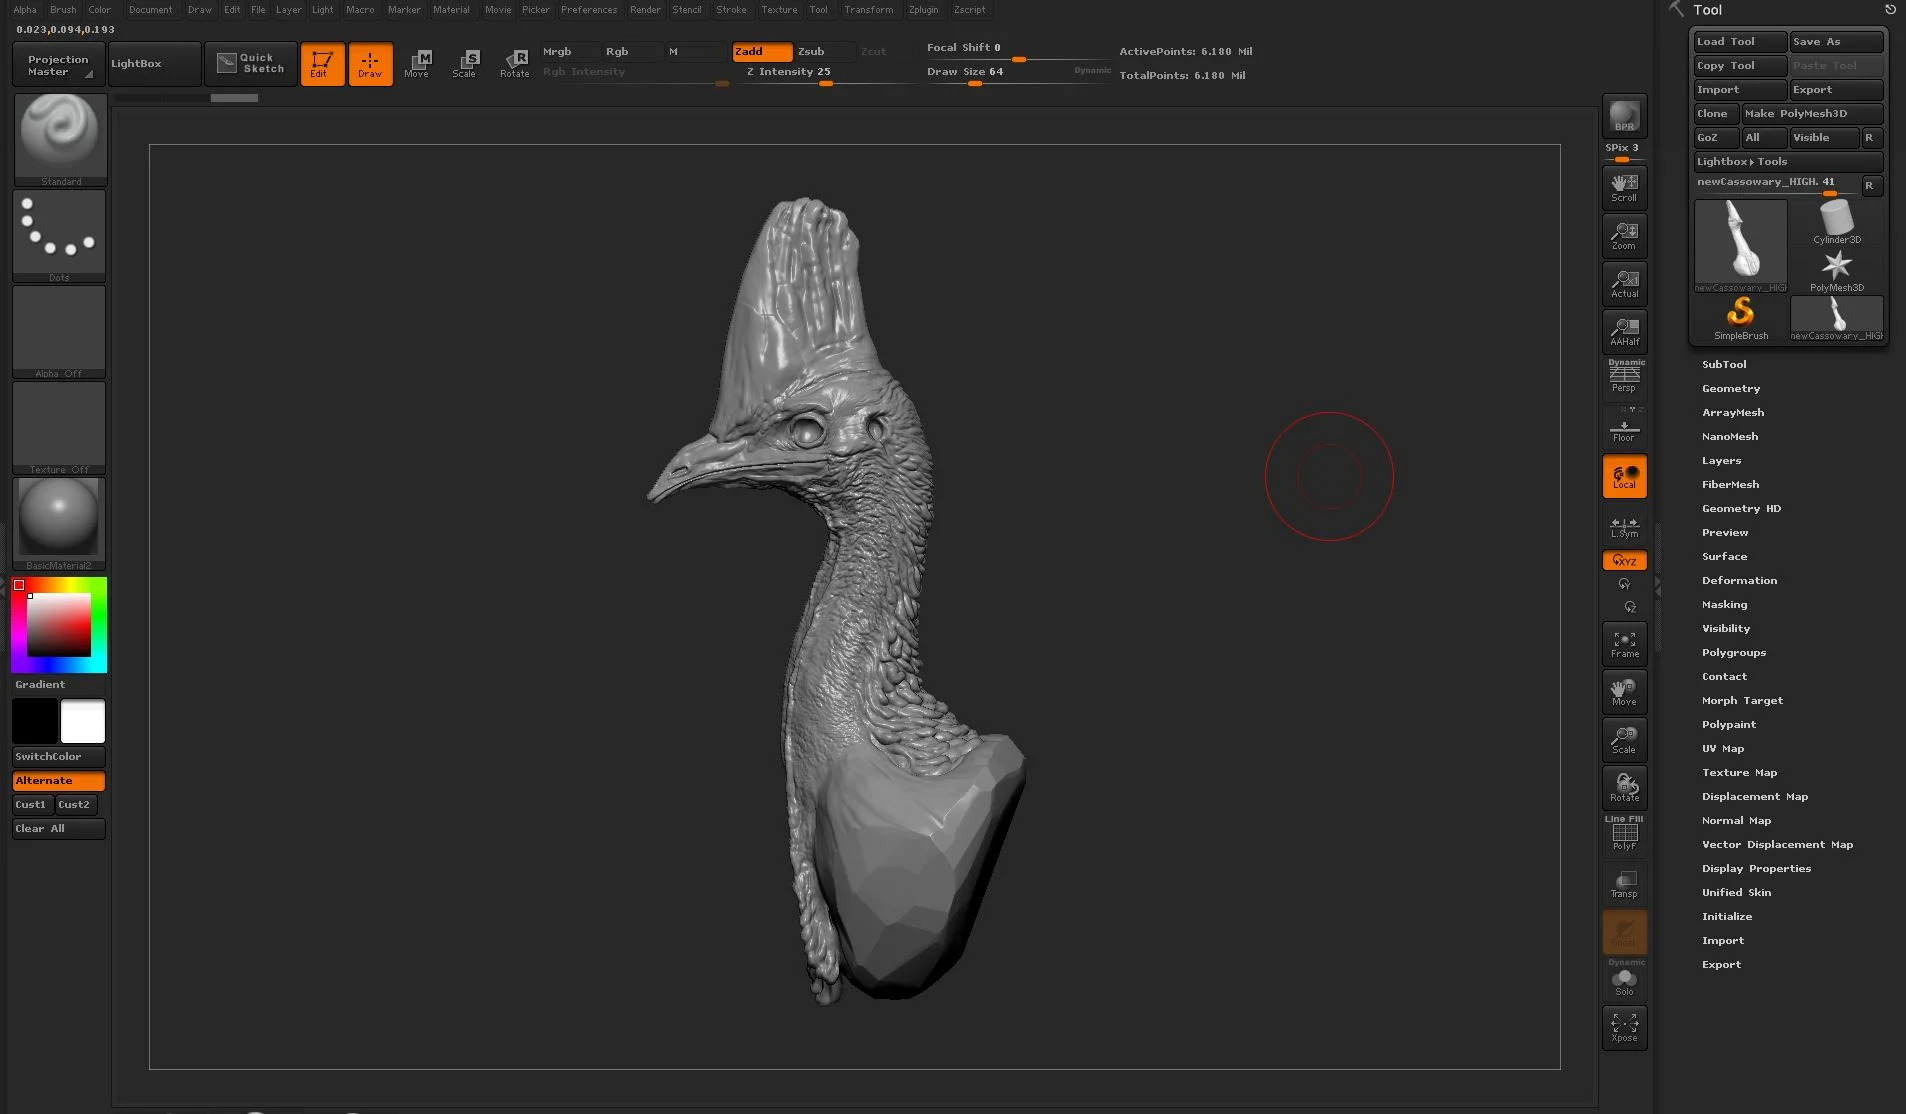The image size is (1906, 1114).
Task: Click the Load Tool button
Action: coord(1739,41)
